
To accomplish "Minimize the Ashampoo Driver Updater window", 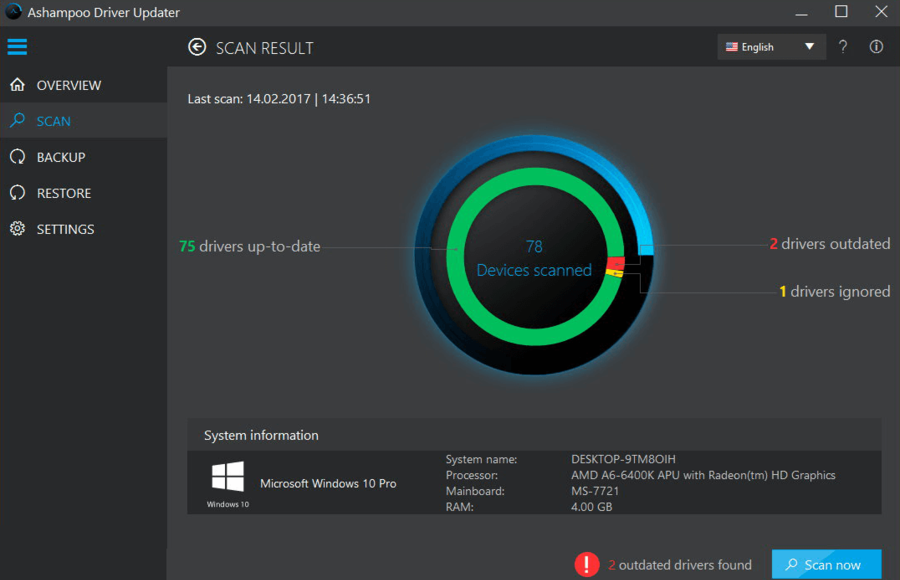I will (x=801, y=12).
